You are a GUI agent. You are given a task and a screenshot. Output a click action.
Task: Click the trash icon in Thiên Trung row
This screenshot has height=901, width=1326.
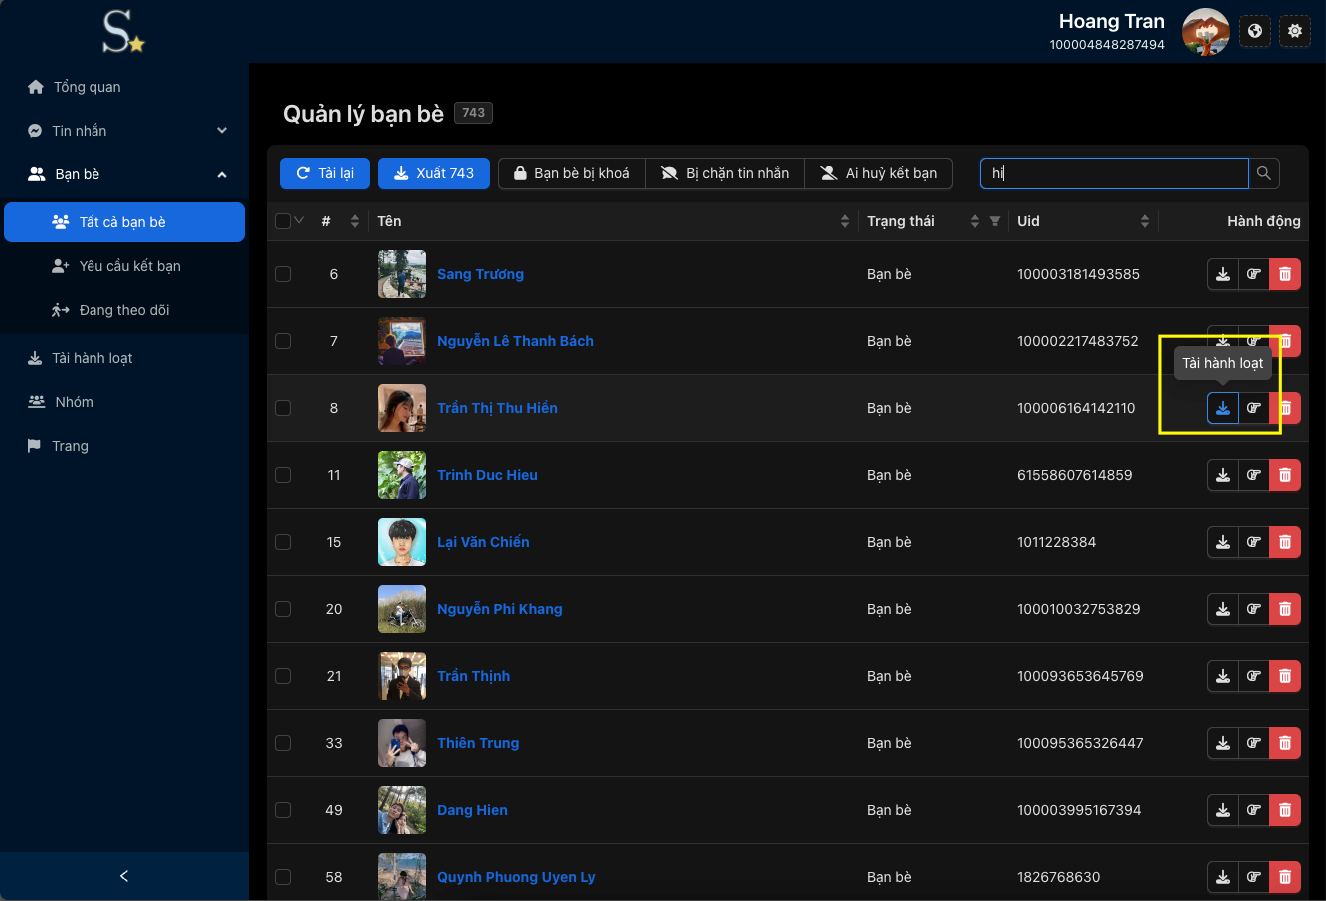coord(1285,743)
